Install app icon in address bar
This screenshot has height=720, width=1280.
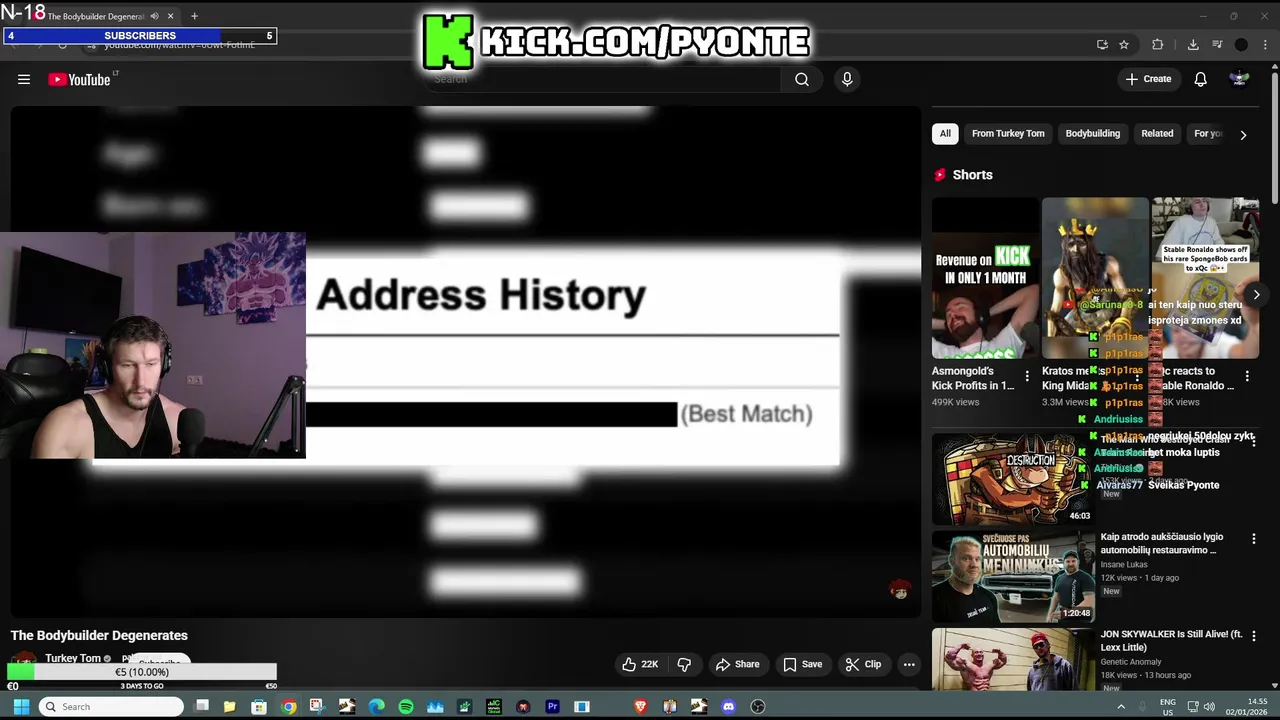pyautogui.click(x=1102, y=44)
